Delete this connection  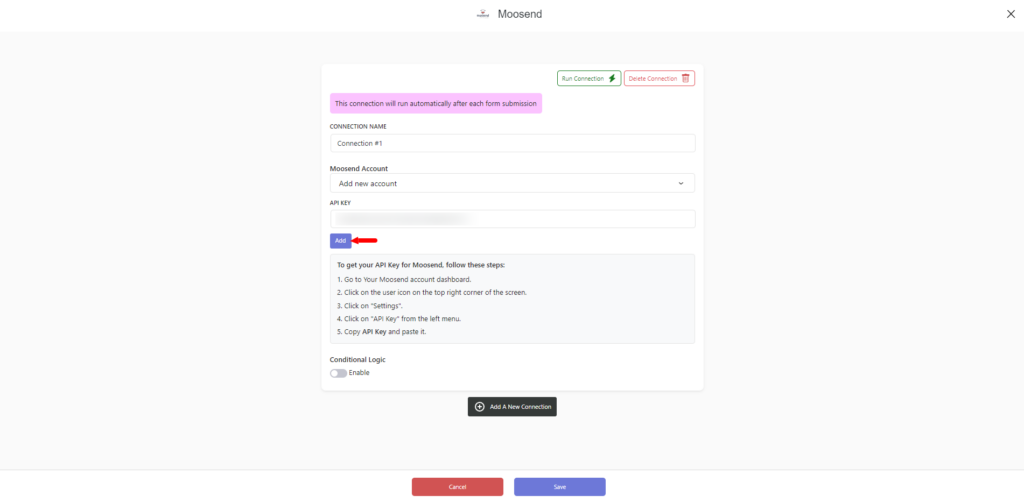[660, 78]
